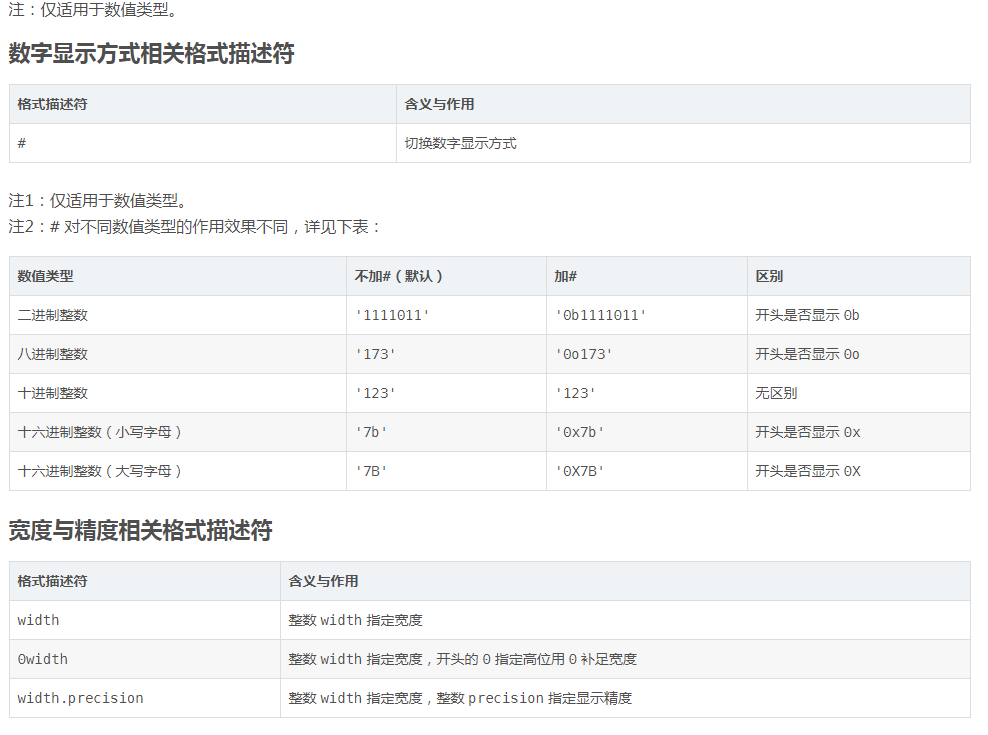Click the 数值类型 column header
The height and width of the screenshot is (735, 988).
tap(45, 276)
